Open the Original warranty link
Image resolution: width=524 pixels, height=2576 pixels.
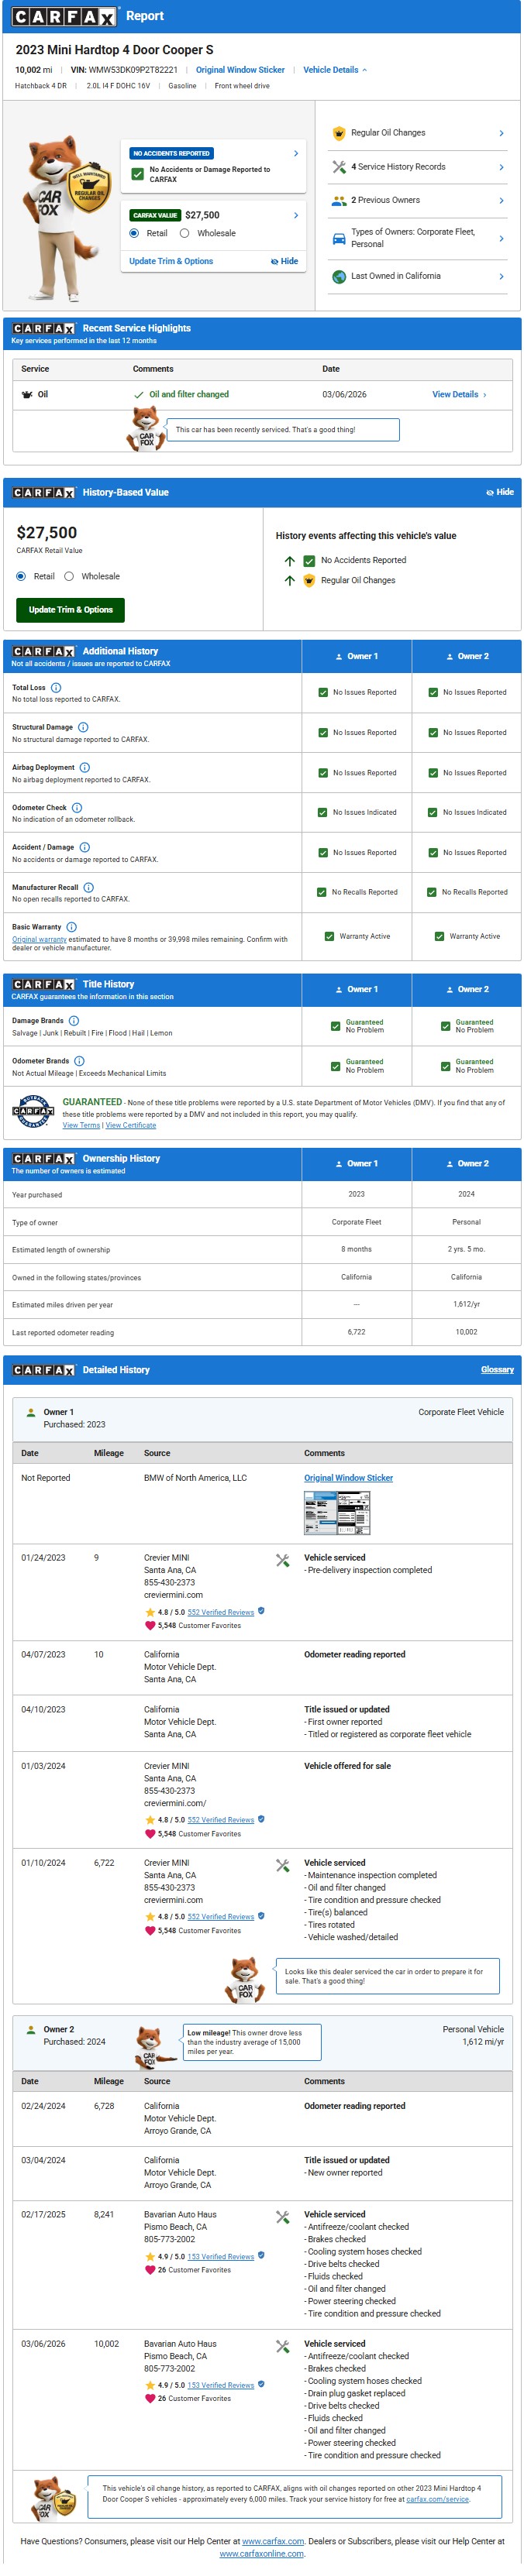[x=39, y=940]
